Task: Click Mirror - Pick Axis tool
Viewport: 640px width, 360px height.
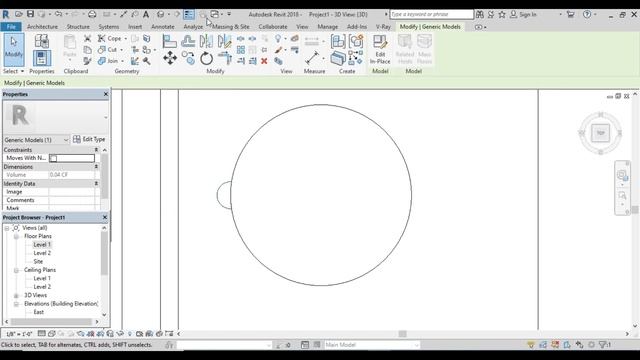Action: 206,41
